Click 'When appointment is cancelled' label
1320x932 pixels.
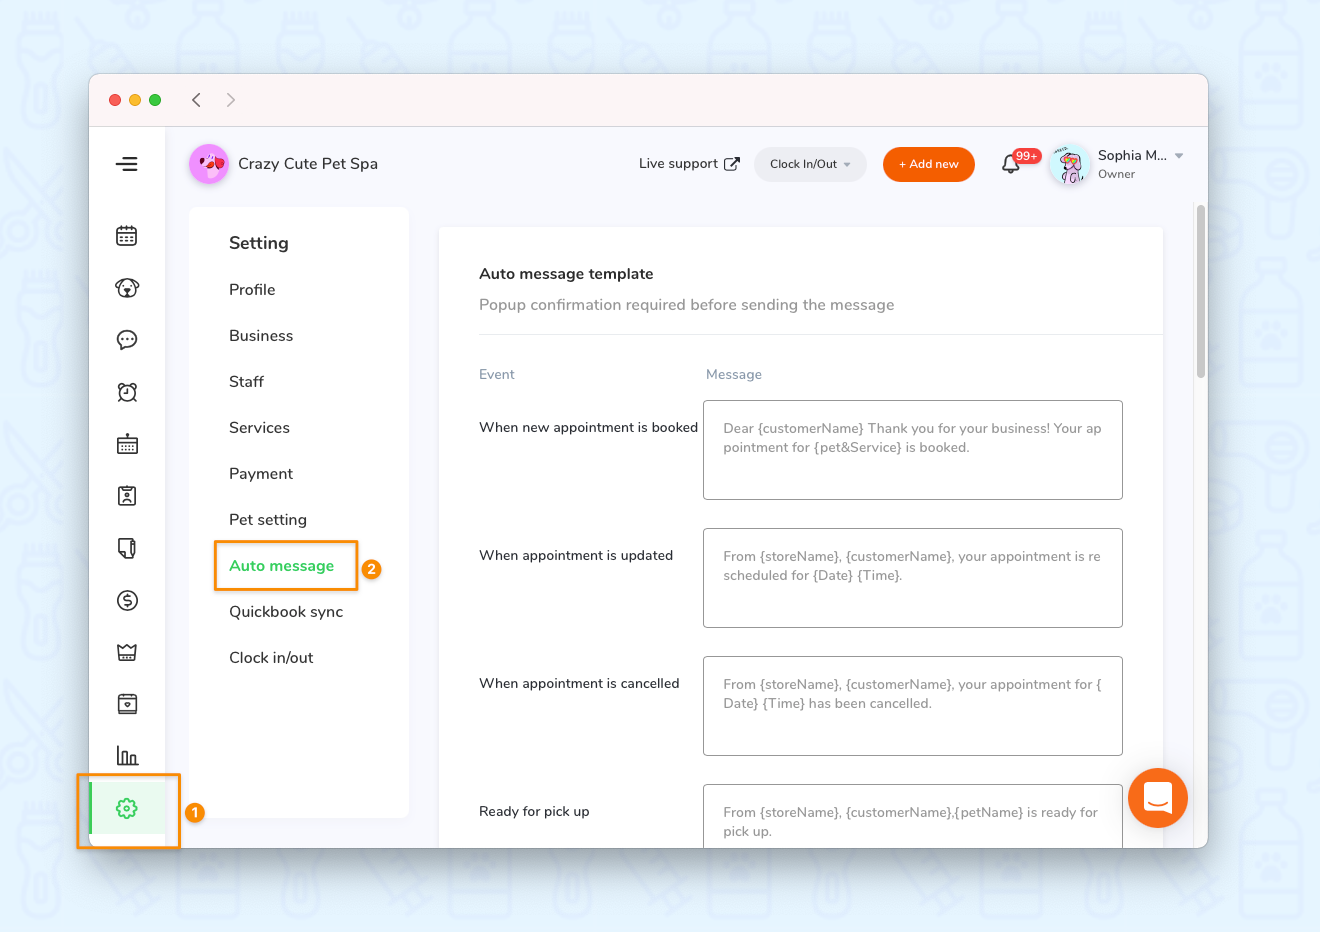coord(579,684)
